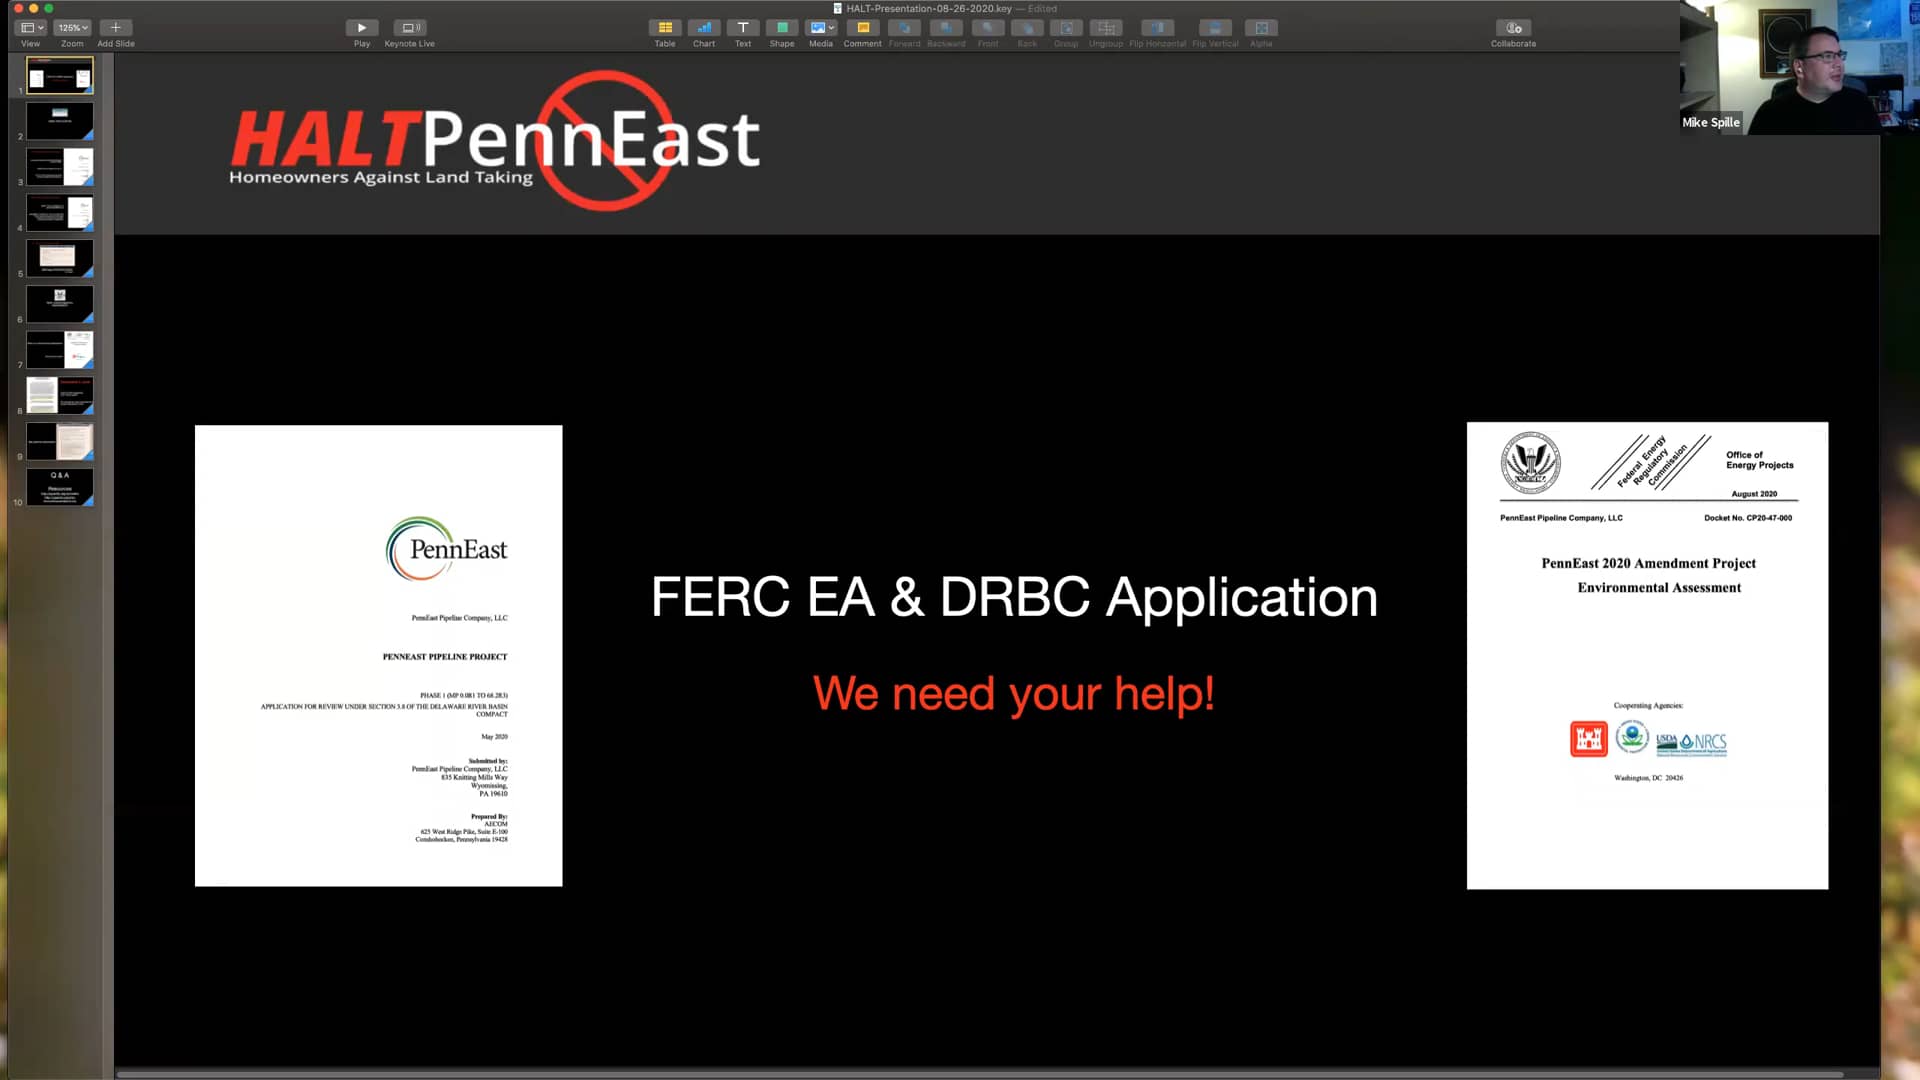Image resolution: width=1920 pixels, height=1080 pixels.
Task: Select slide 7 thumbnail
Action: click(x=60, y=350)
